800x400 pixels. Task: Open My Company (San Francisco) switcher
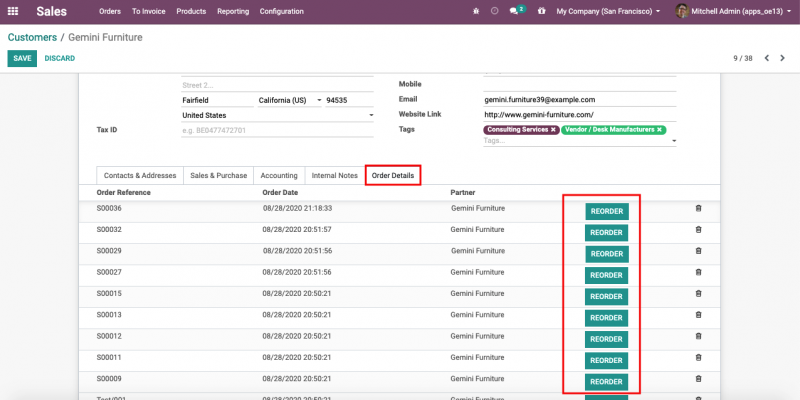pos(608,11)
